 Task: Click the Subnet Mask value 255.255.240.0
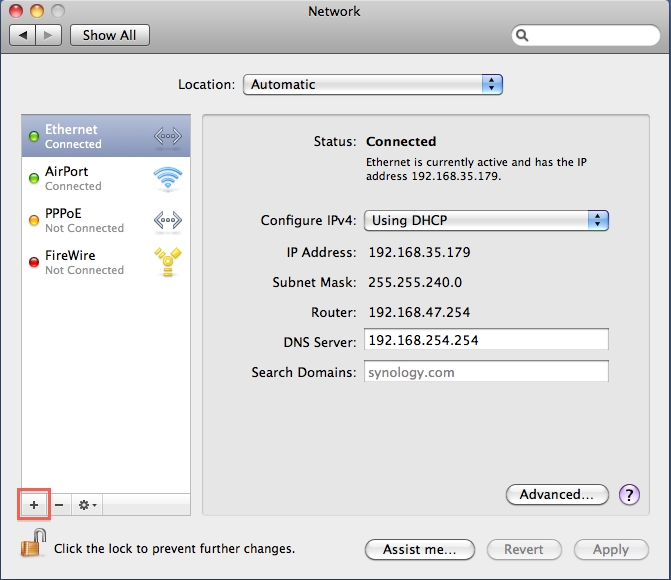click(x=415, y=282)
